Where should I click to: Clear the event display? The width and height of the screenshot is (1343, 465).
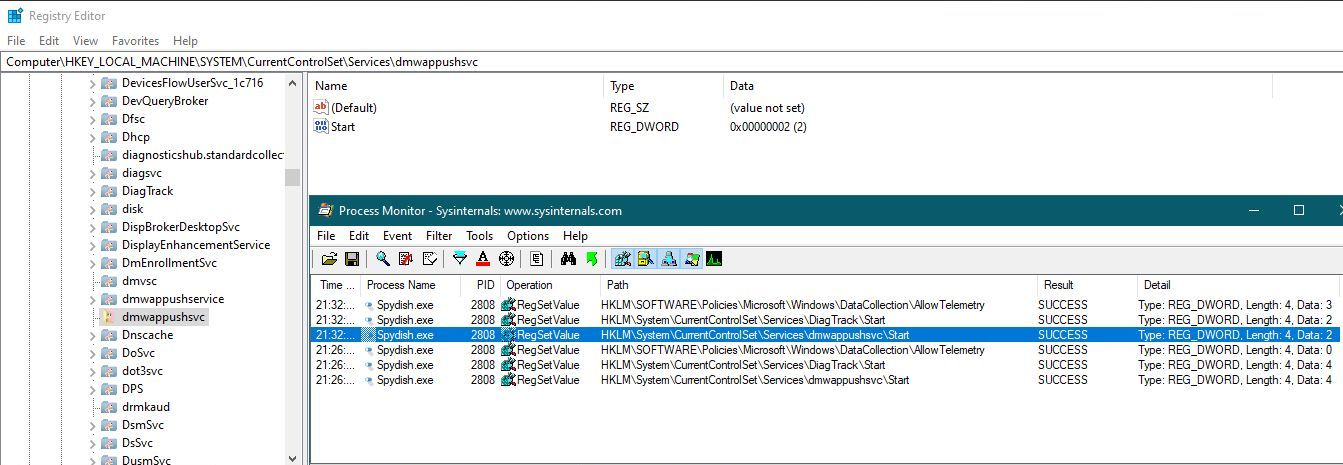431,259
